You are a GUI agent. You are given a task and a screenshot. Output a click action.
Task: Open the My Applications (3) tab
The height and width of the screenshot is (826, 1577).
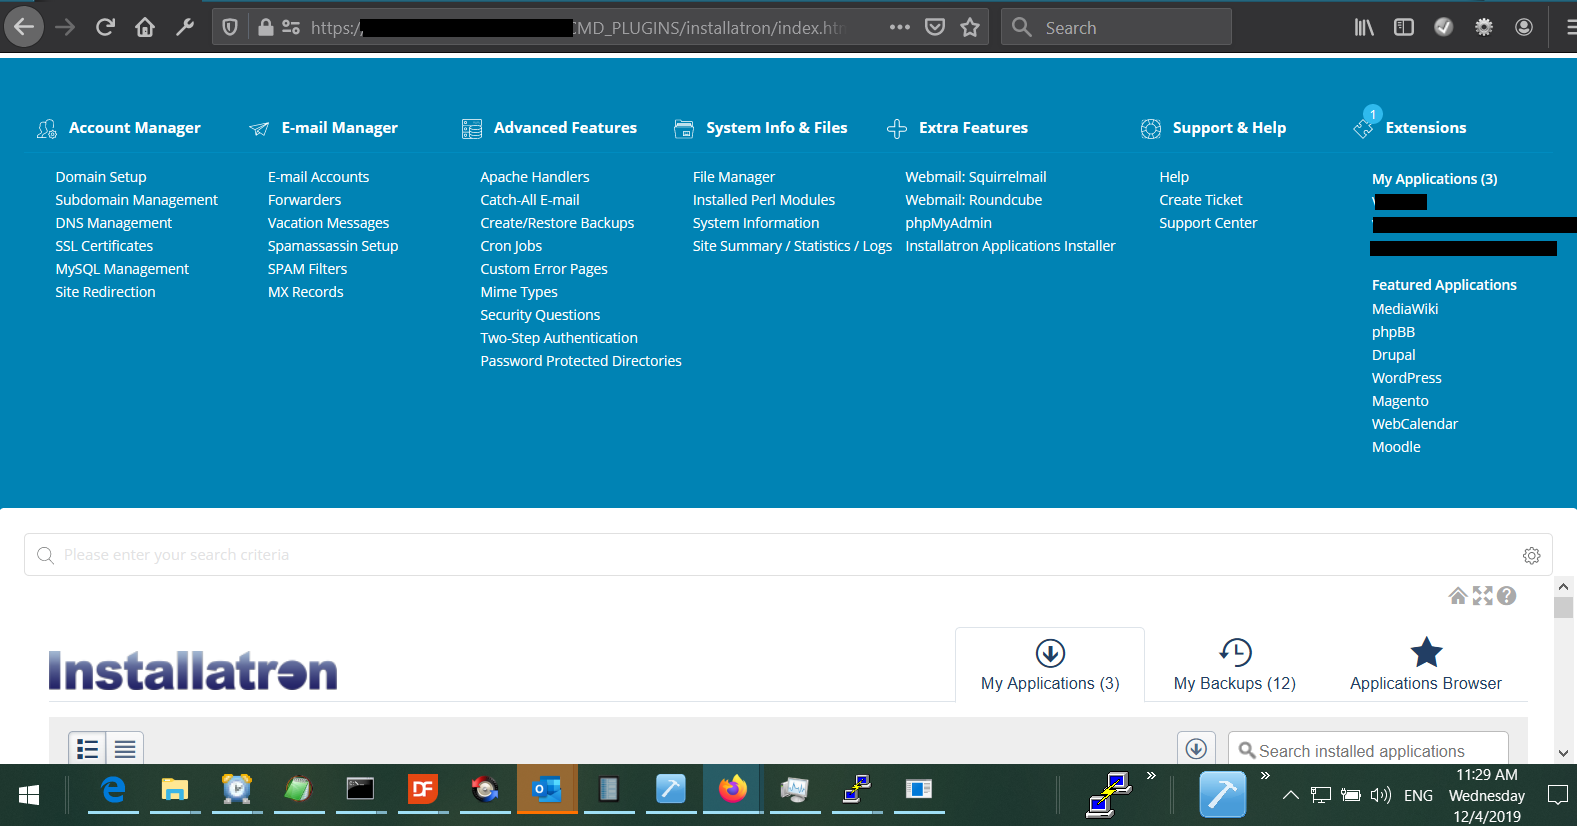point(1050,665)
